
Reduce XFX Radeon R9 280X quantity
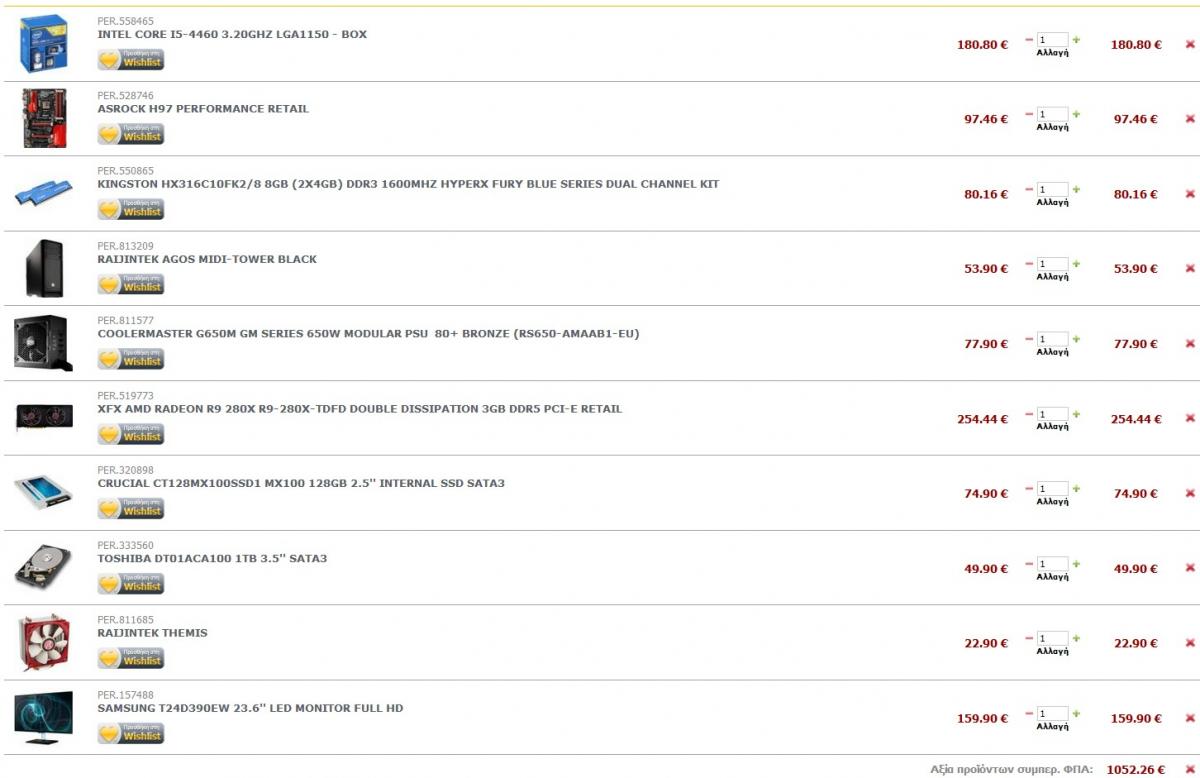click(1029, 414)
